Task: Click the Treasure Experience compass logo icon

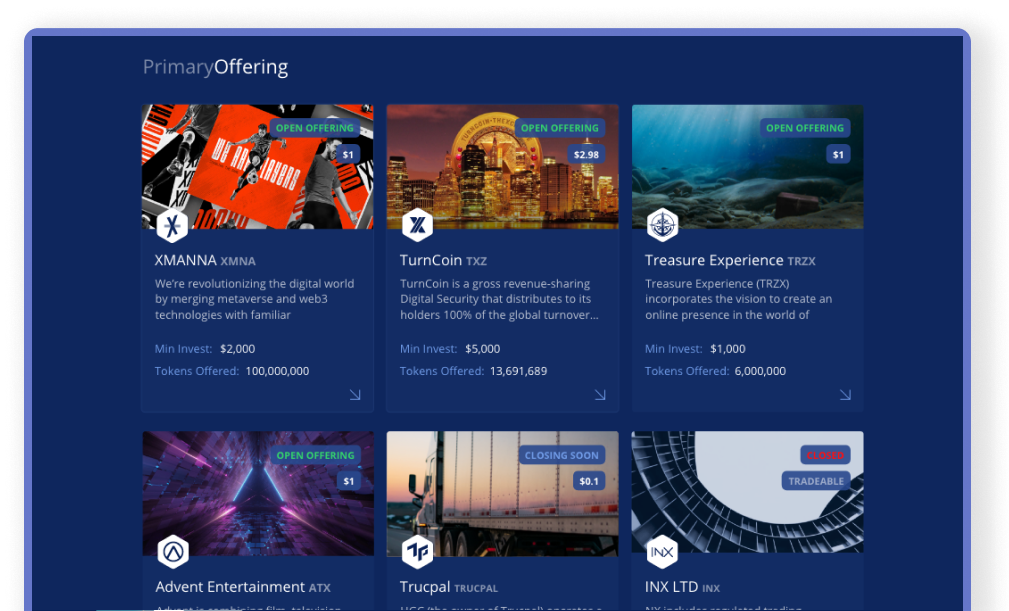Action: pos(662,225)
